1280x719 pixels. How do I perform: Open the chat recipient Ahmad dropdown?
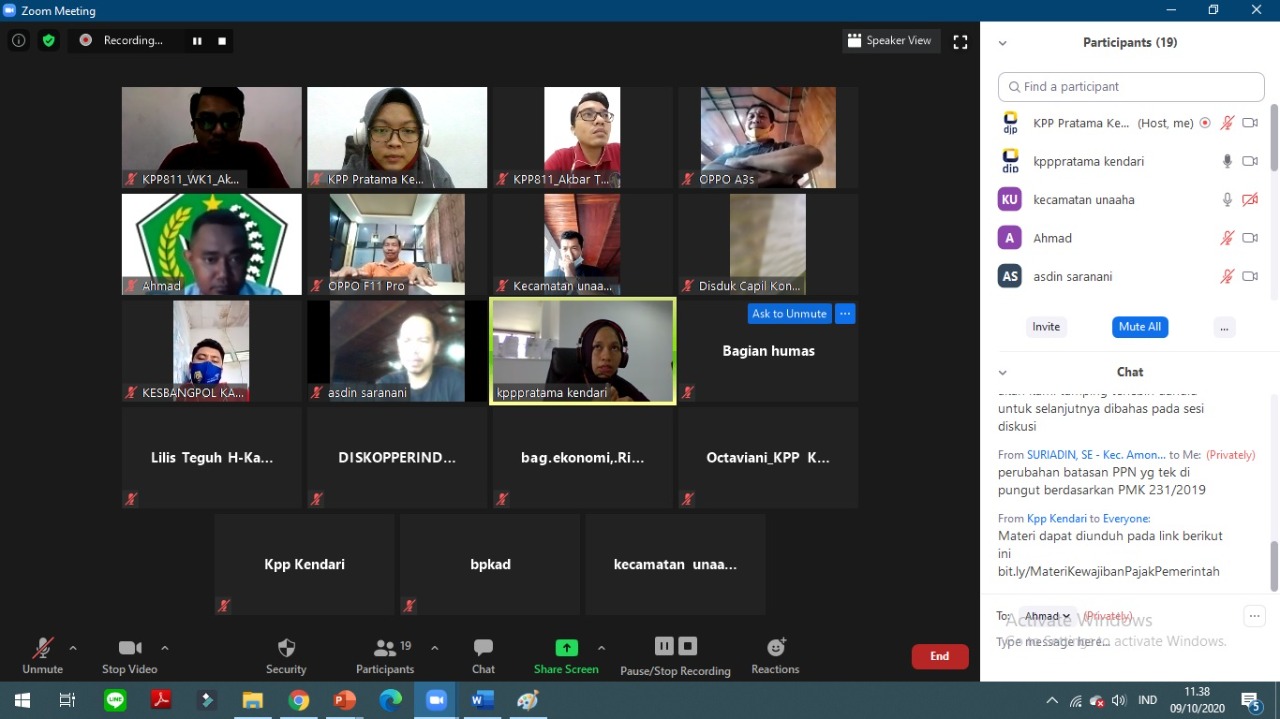[x=1047, y=616]
